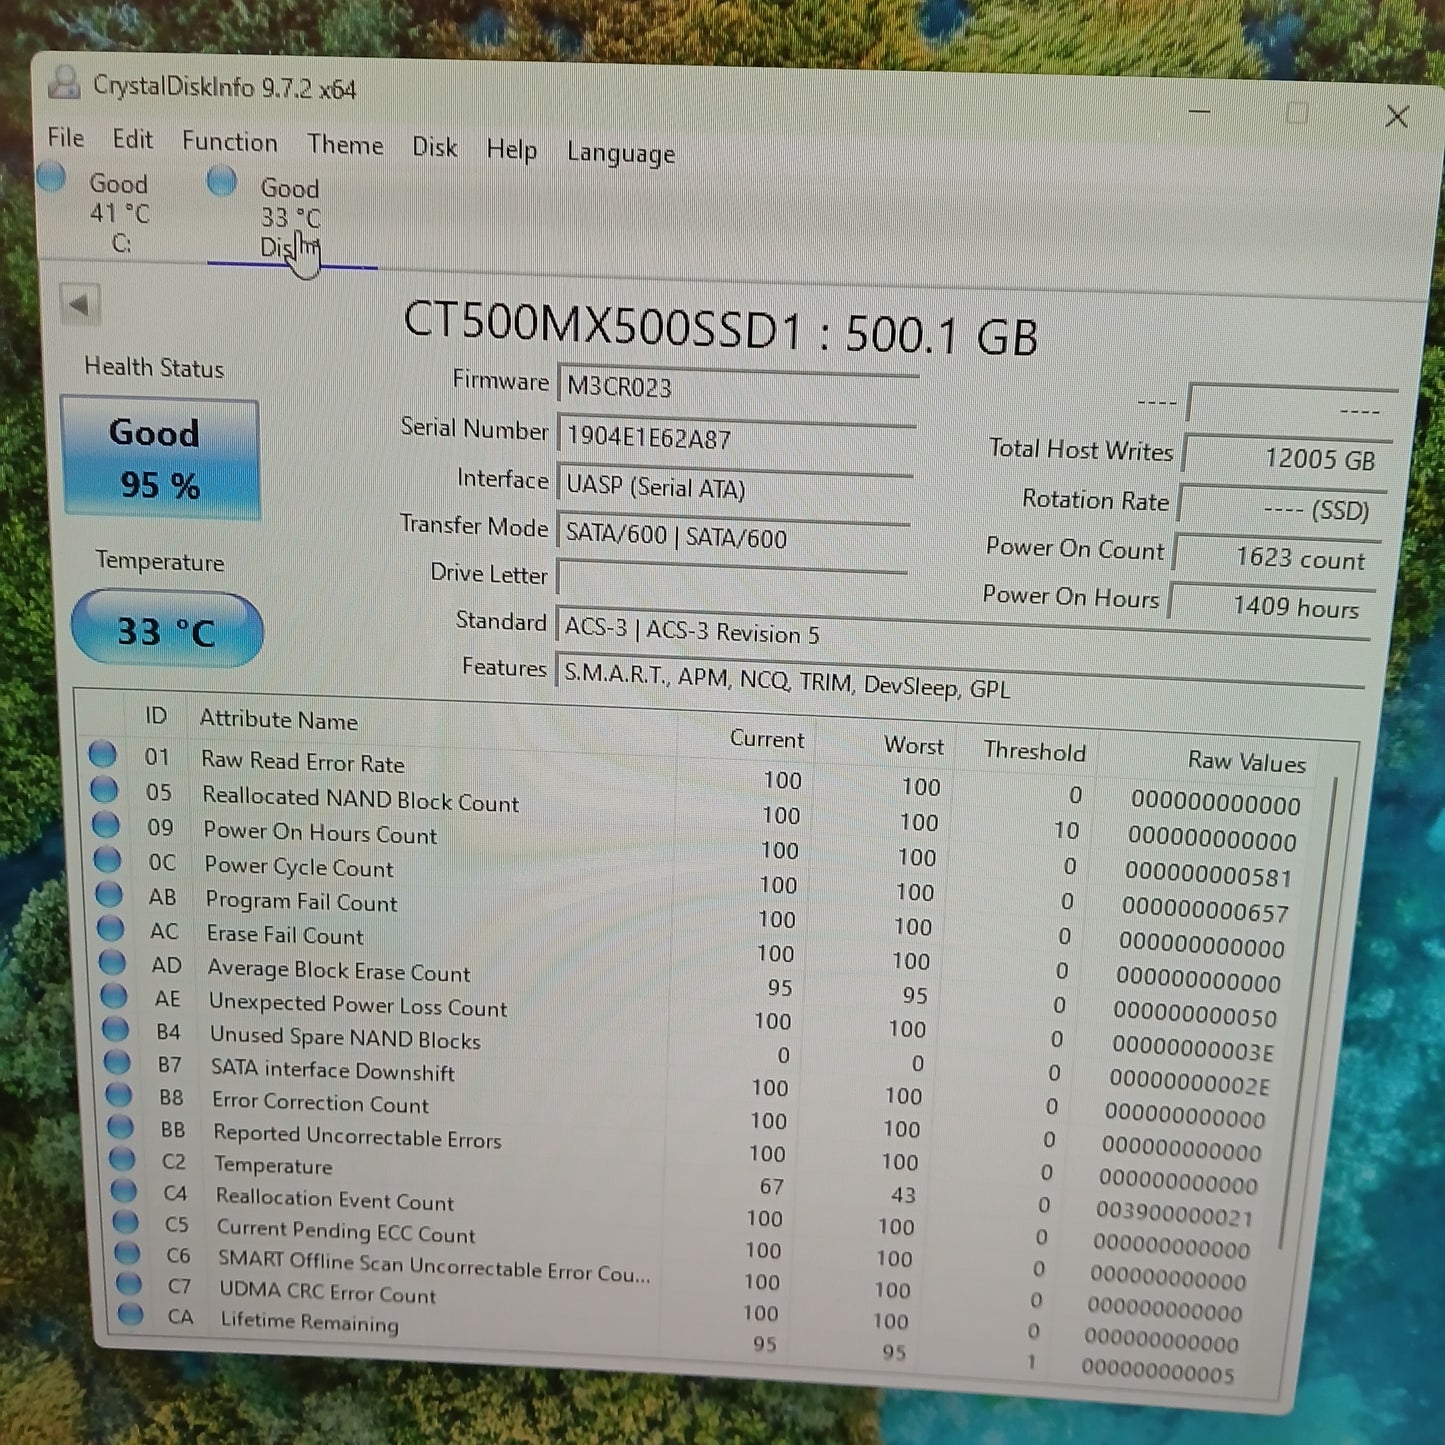The width and height of the screenshot is (1445, 1445).
Task: Select the Reallocated NAND Block Count row text
Action: pos(360,799)
